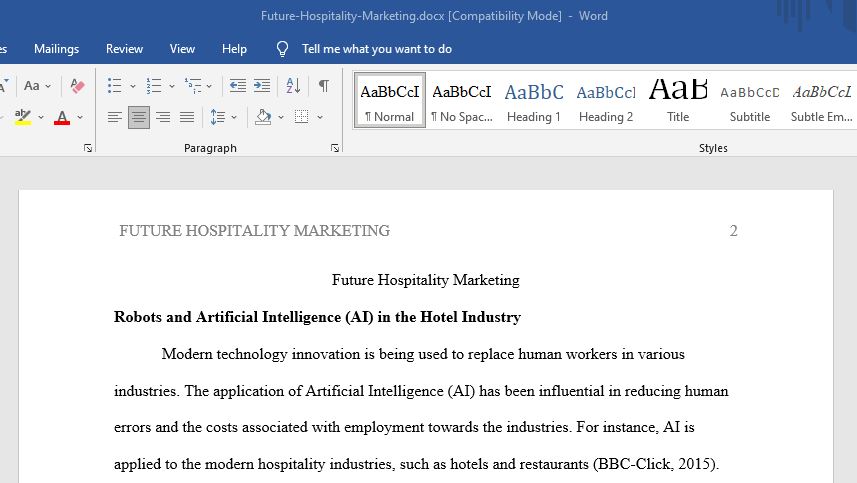857x483 pixels.
Task: Apply the Heading 1 style
Action: (534, 101)
